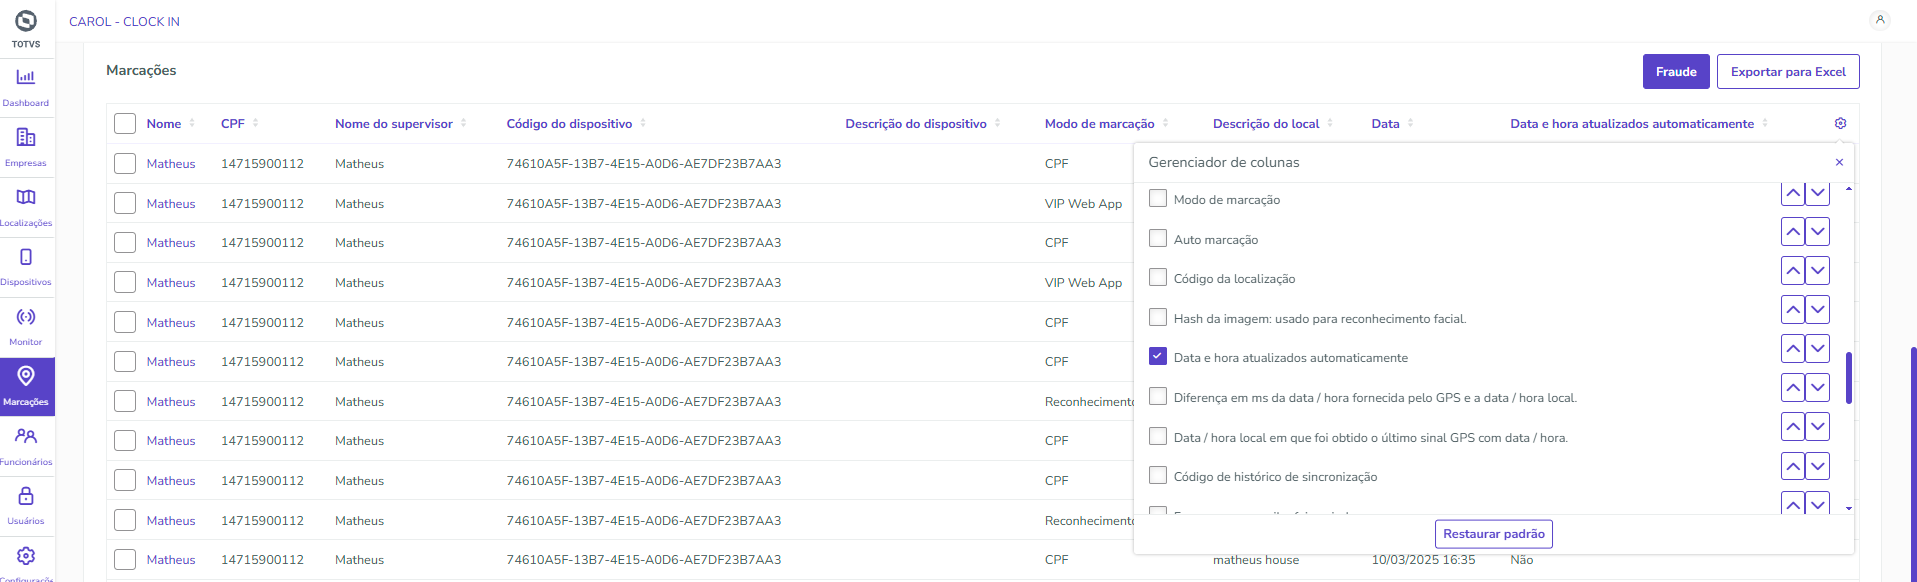Click the column settings gear icon

tap(1840, 123)
